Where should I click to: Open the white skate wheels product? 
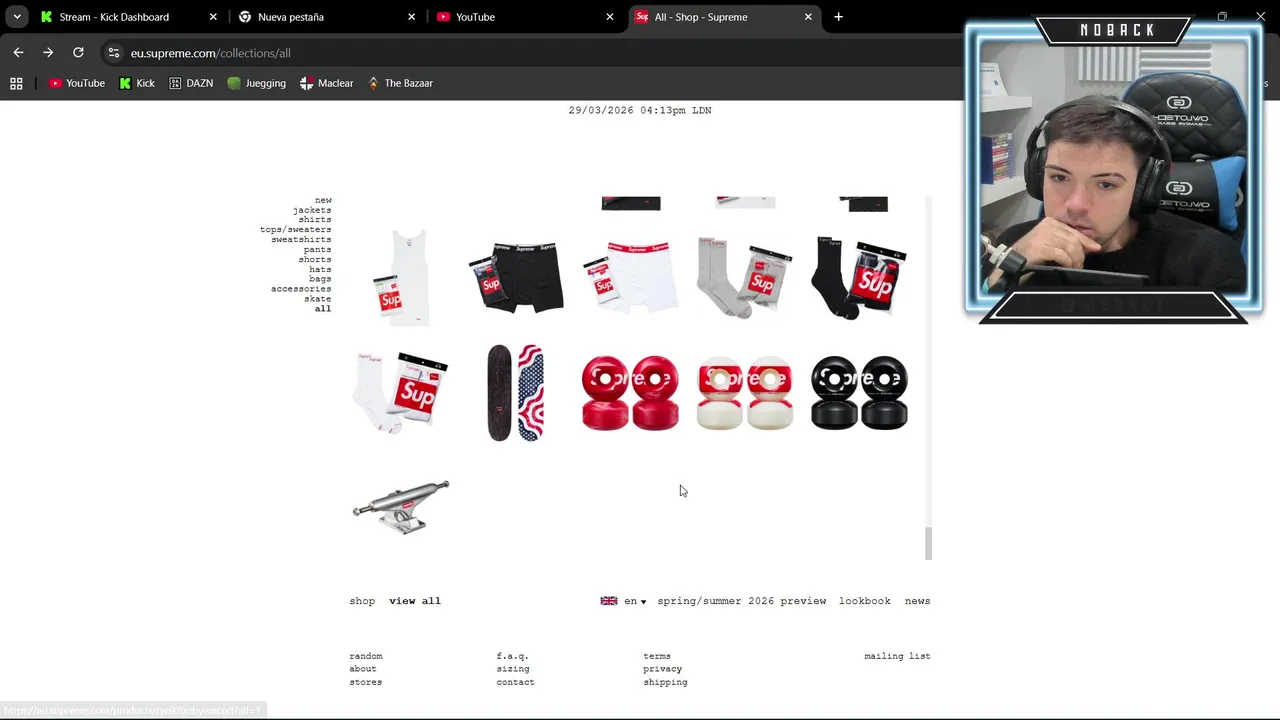tap(745, 393)
